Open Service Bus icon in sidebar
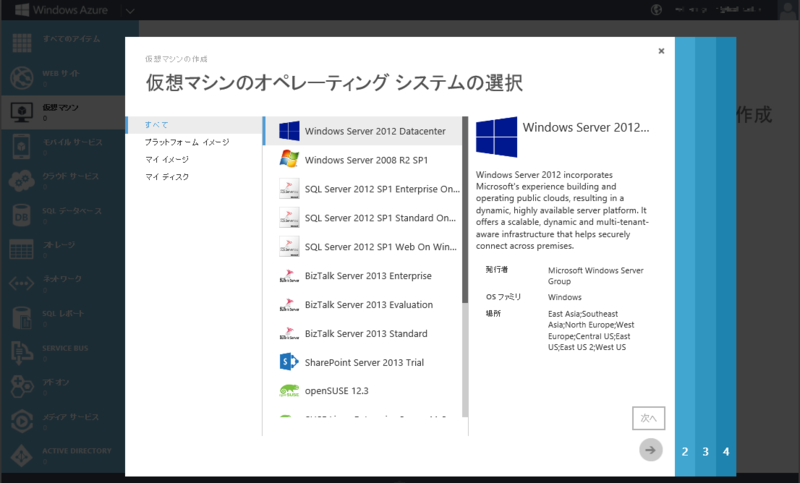The height and width of the screenshot is (483, 800). (22, 352)
